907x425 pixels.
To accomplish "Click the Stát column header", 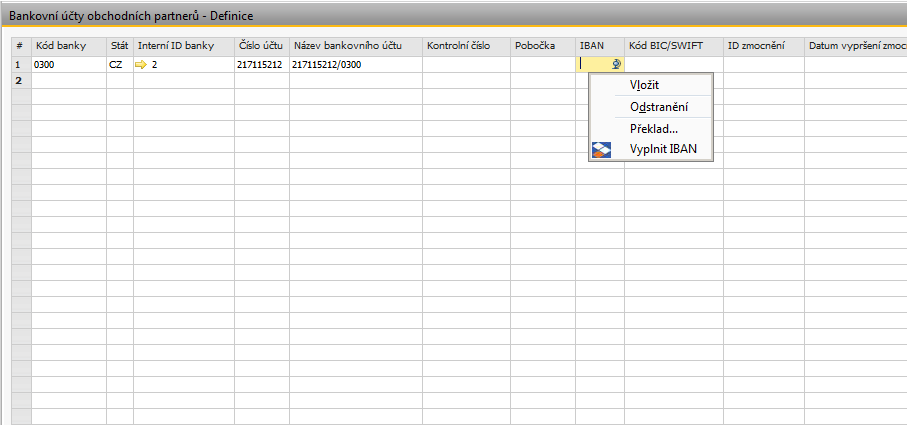I will pyautogui.click(x=119, y=46).
